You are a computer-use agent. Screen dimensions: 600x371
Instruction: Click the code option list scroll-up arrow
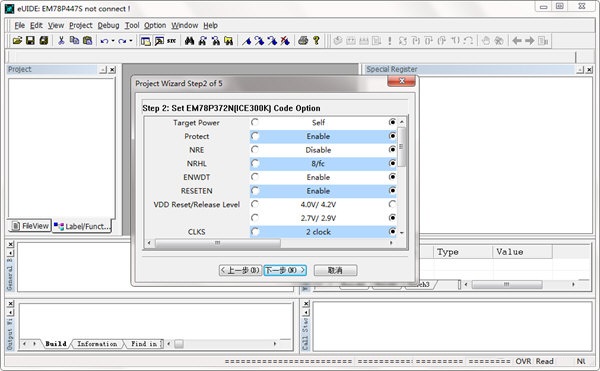tap(402, 122)
